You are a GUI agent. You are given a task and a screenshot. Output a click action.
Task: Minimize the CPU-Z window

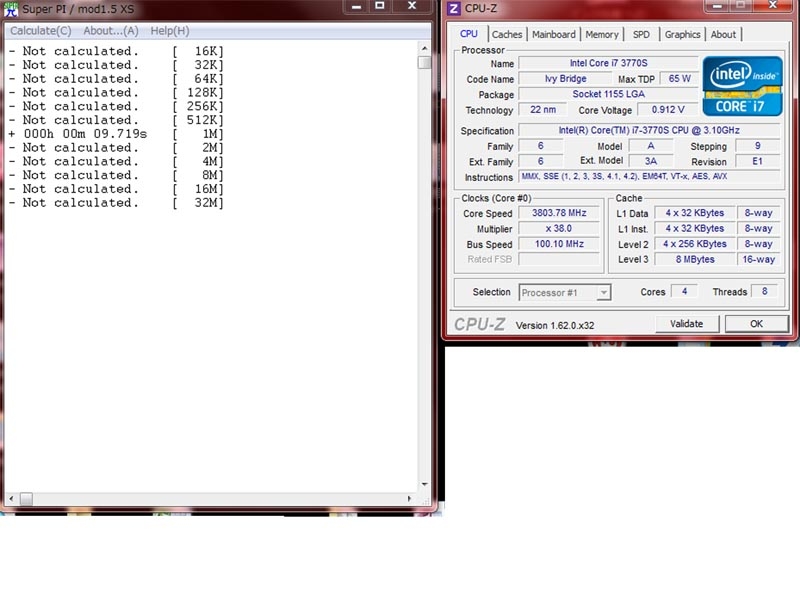tap(717, 6)
